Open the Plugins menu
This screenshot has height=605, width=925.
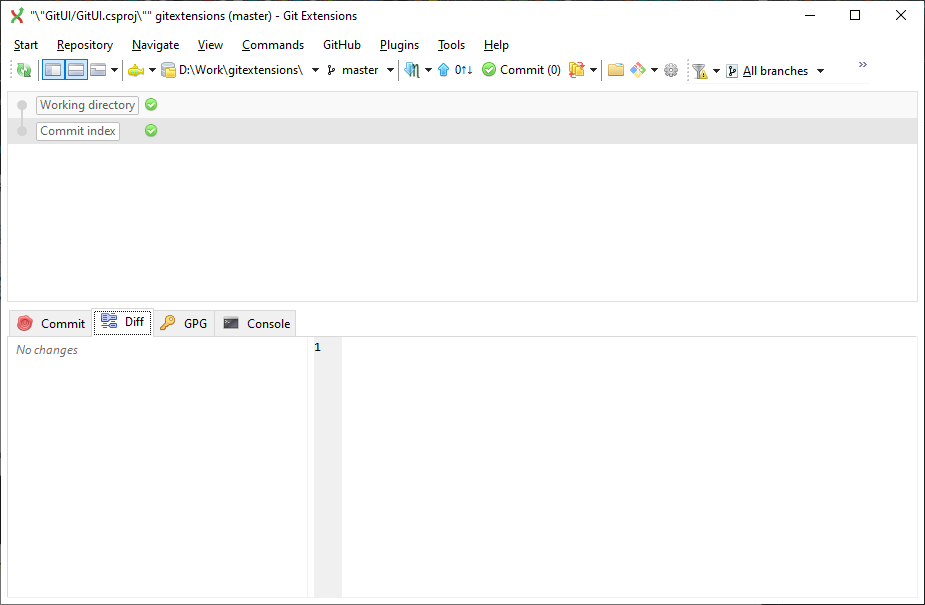pyautogui.click(x=399, y=45)
